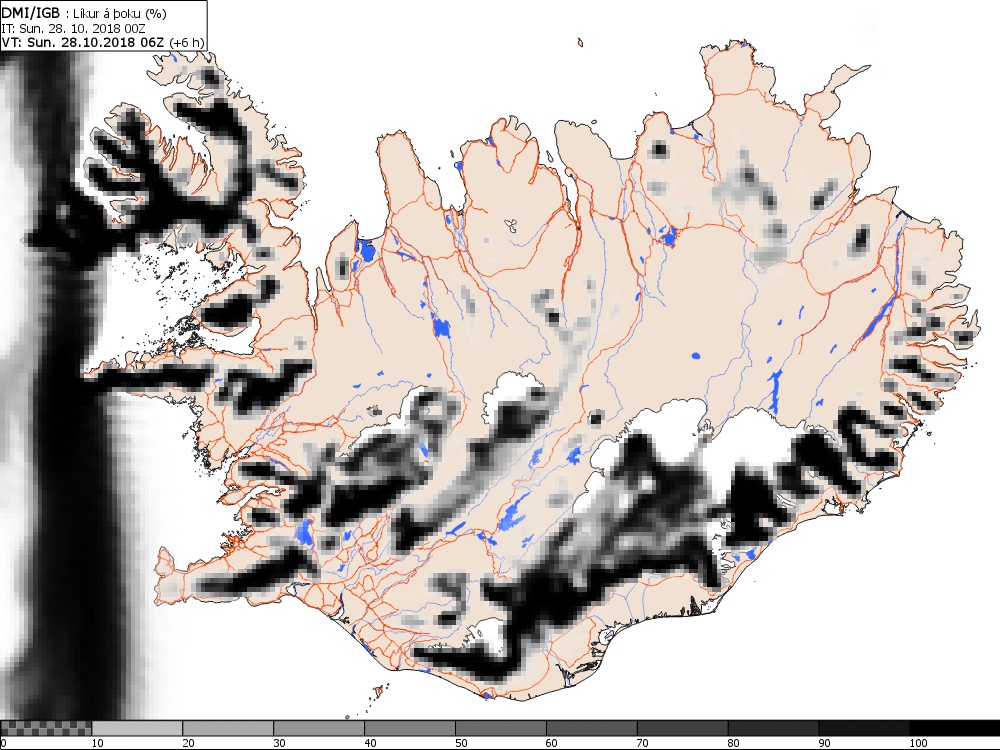Click the '10' scale label

[x=98, y=744]
